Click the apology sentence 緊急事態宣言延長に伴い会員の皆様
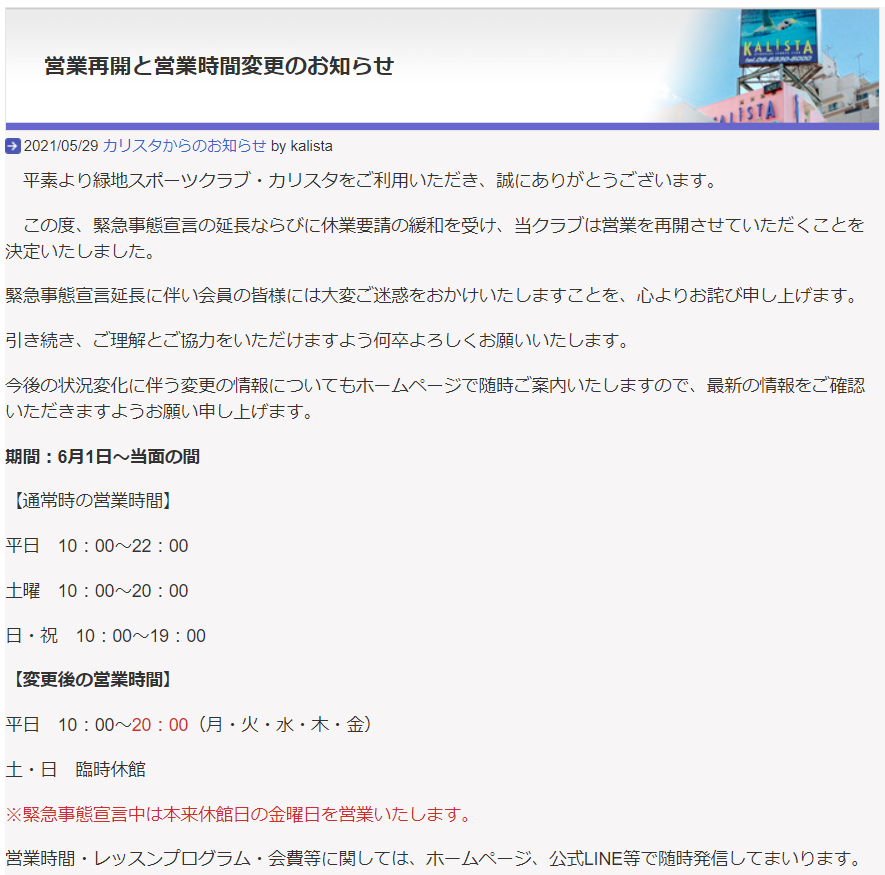The image size is (885, 875). click(x=433, y=295)
